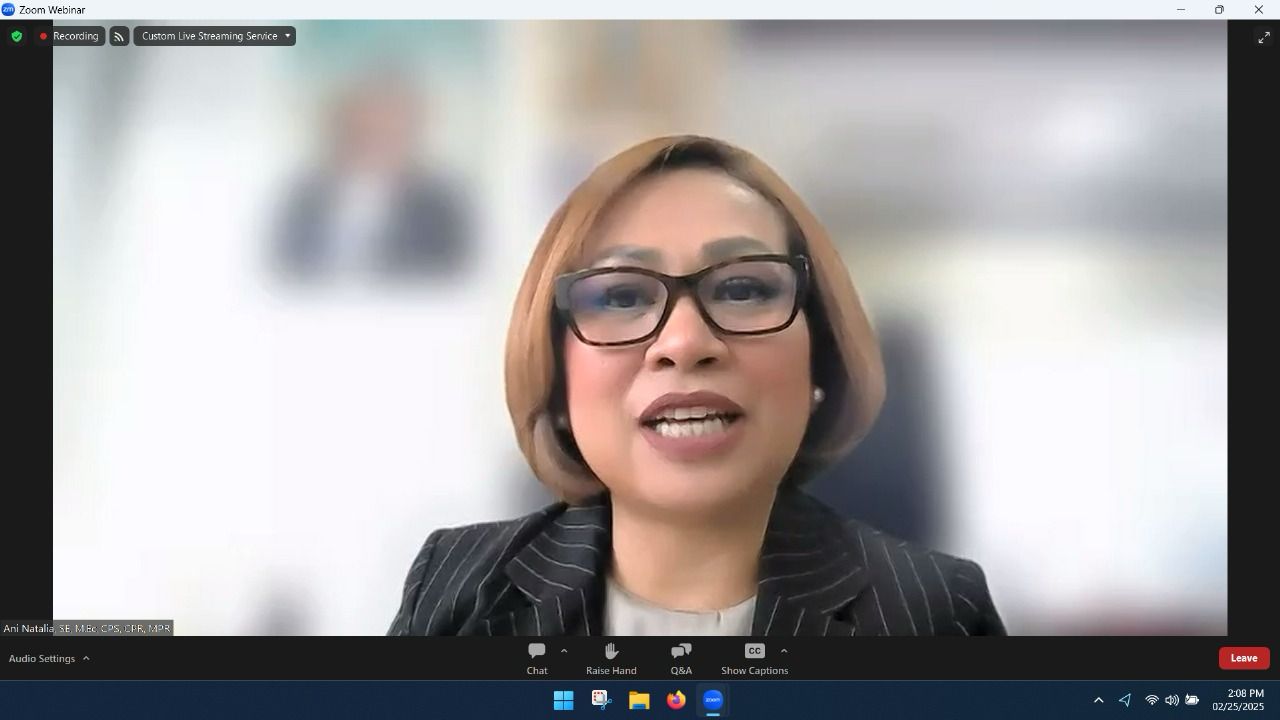Open Firefox from the taskbar
The width and height of the screenshot is (1280, 720).
[676, 700]
